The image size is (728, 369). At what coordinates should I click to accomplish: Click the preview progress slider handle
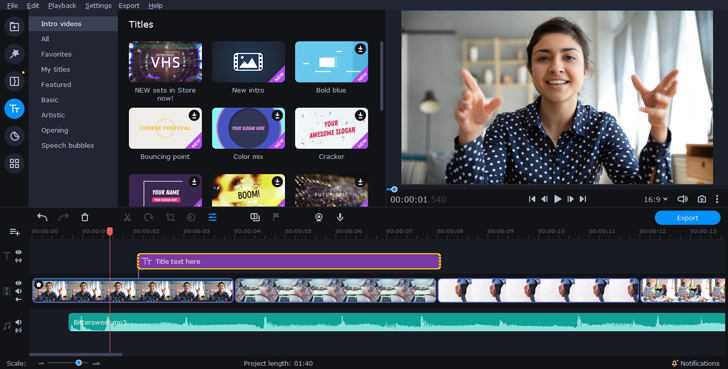[x=394, y=189]
